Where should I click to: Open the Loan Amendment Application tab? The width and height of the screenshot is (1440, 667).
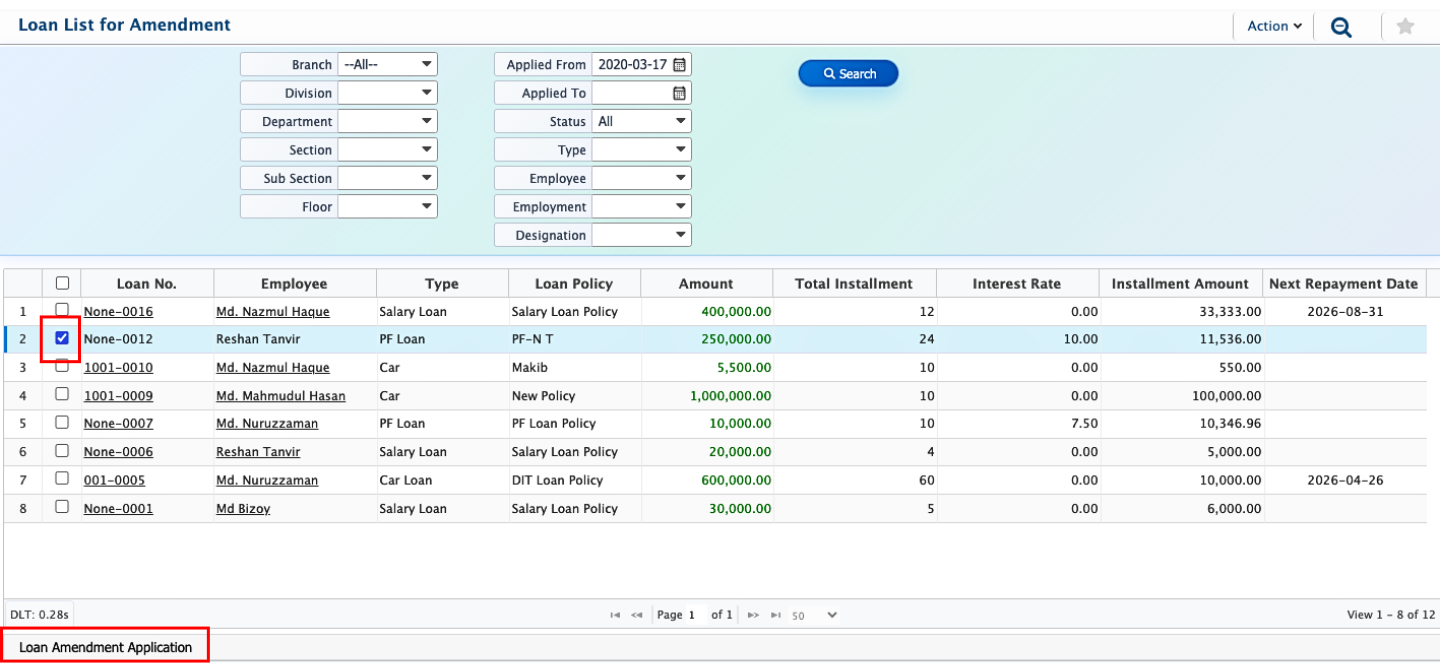point(105,647)
